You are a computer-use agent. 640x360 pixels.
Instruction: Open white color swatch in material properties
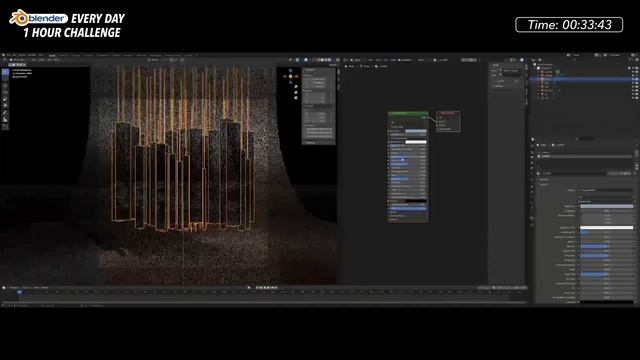coord(607,227)
